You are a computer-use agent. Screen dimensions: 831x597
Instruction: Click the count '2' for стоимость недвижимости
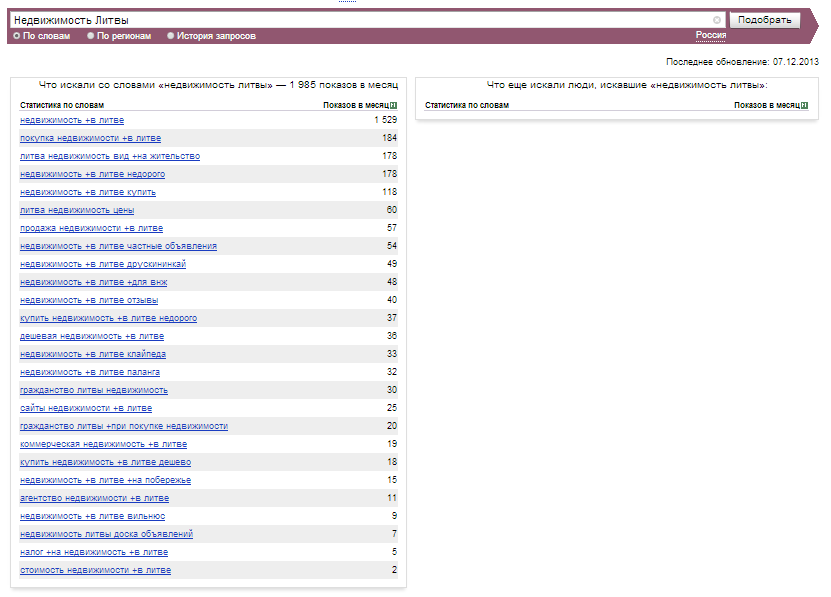(x=394, y=570)
